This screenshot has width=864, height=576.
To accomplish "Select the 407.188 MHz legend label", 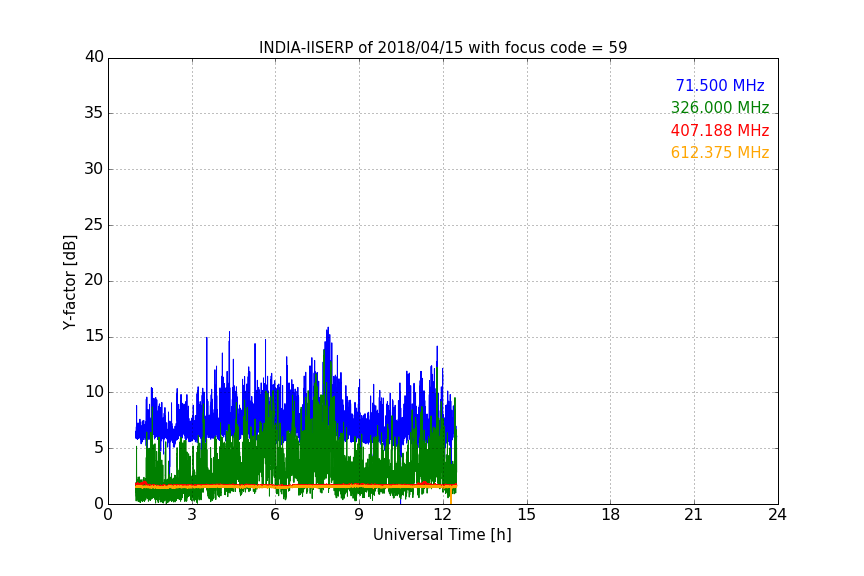I will pyautogui.click(x=720, y=130).
